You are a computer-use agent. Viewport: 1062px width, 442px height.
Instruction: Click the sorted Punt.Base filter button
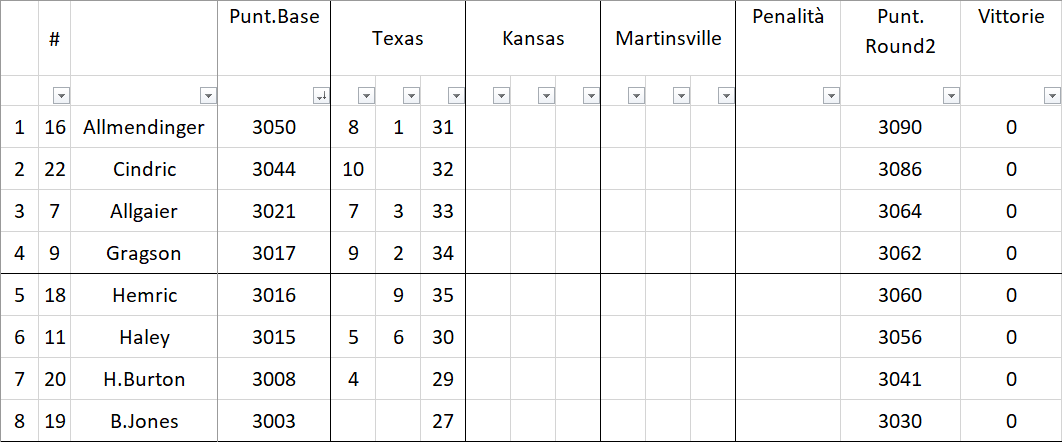[320, 95]
